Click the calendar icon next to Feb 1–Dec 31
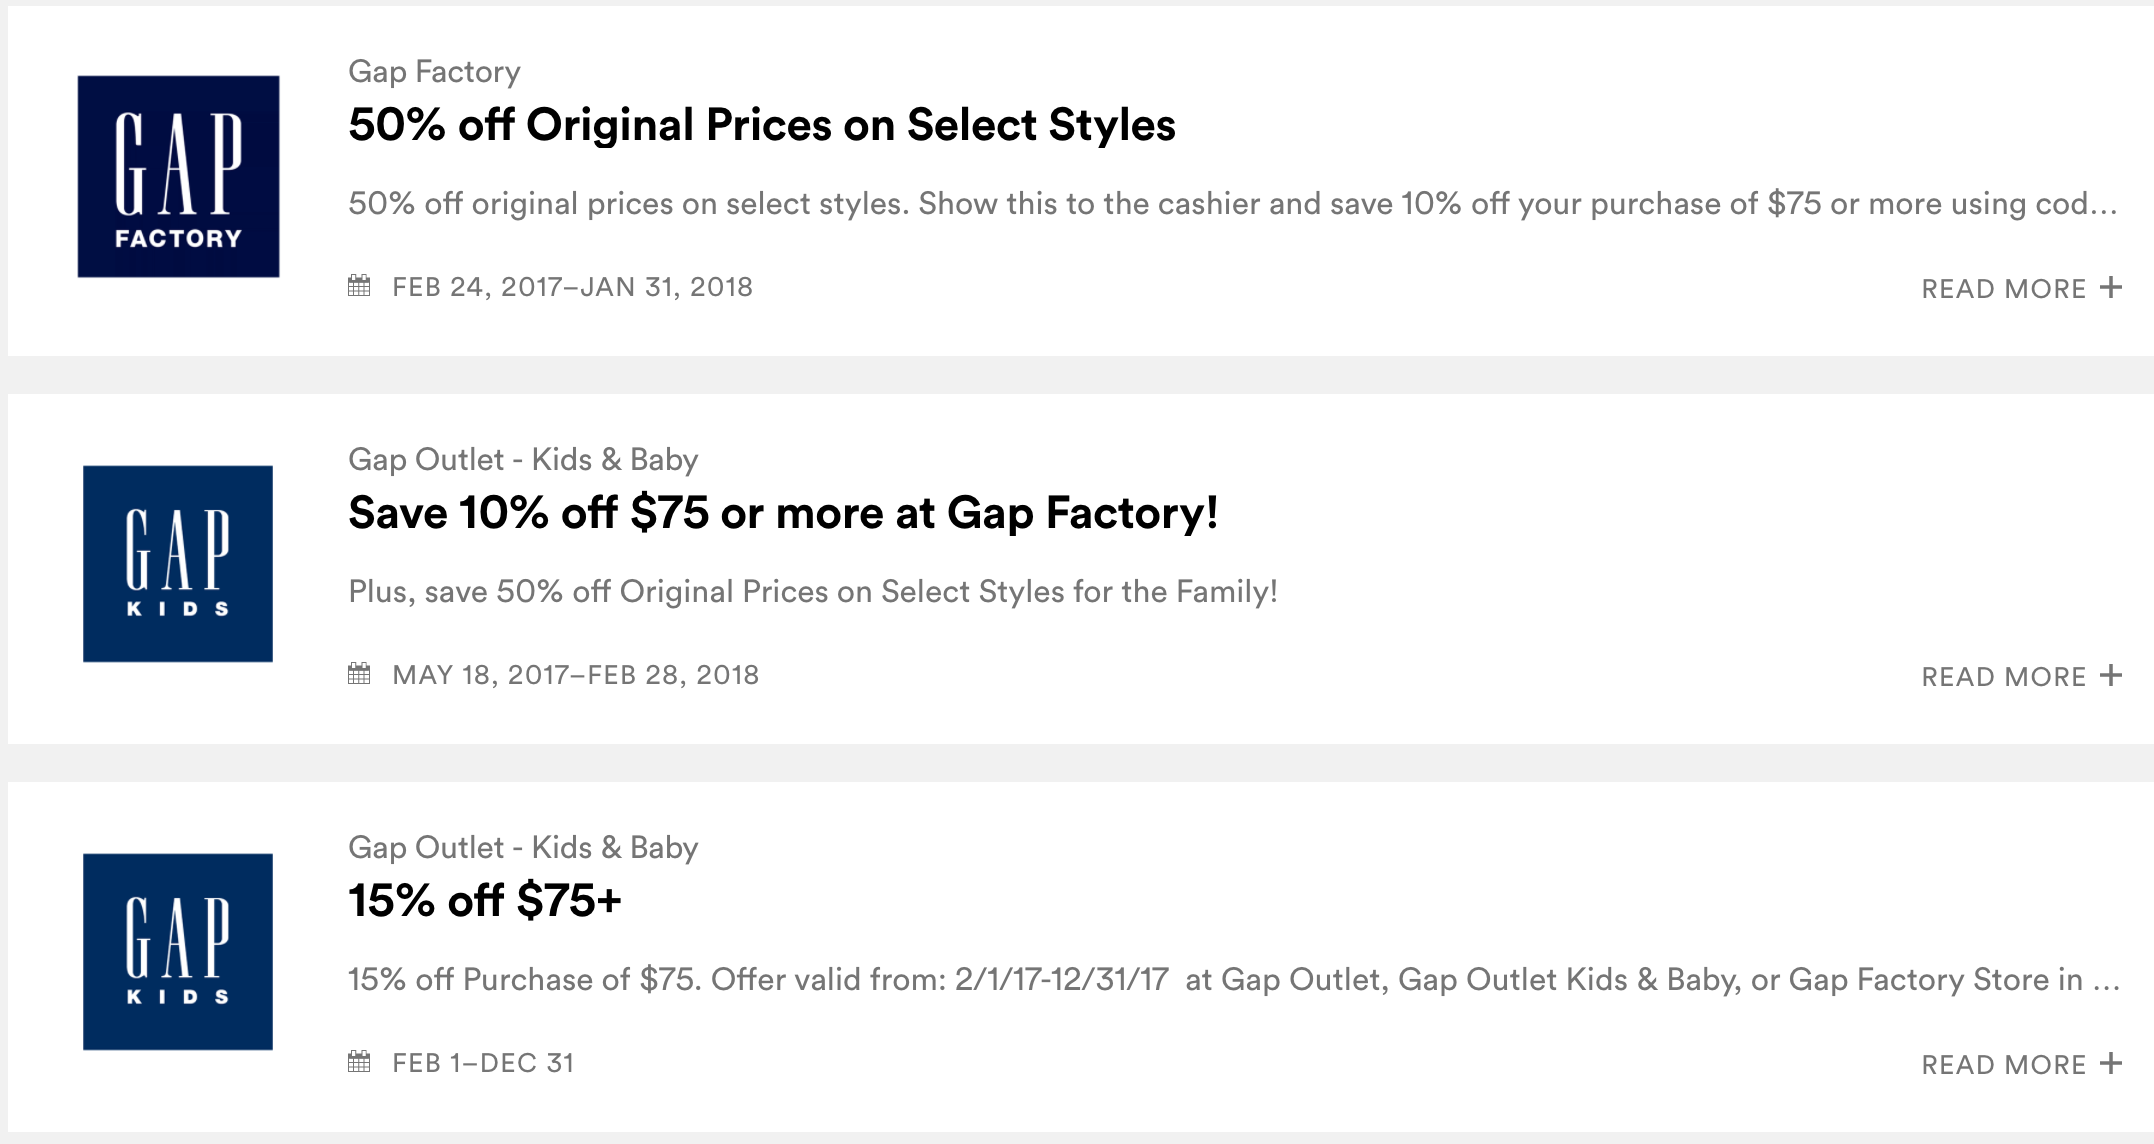2154x1144 pixels. click(359, 1062)
